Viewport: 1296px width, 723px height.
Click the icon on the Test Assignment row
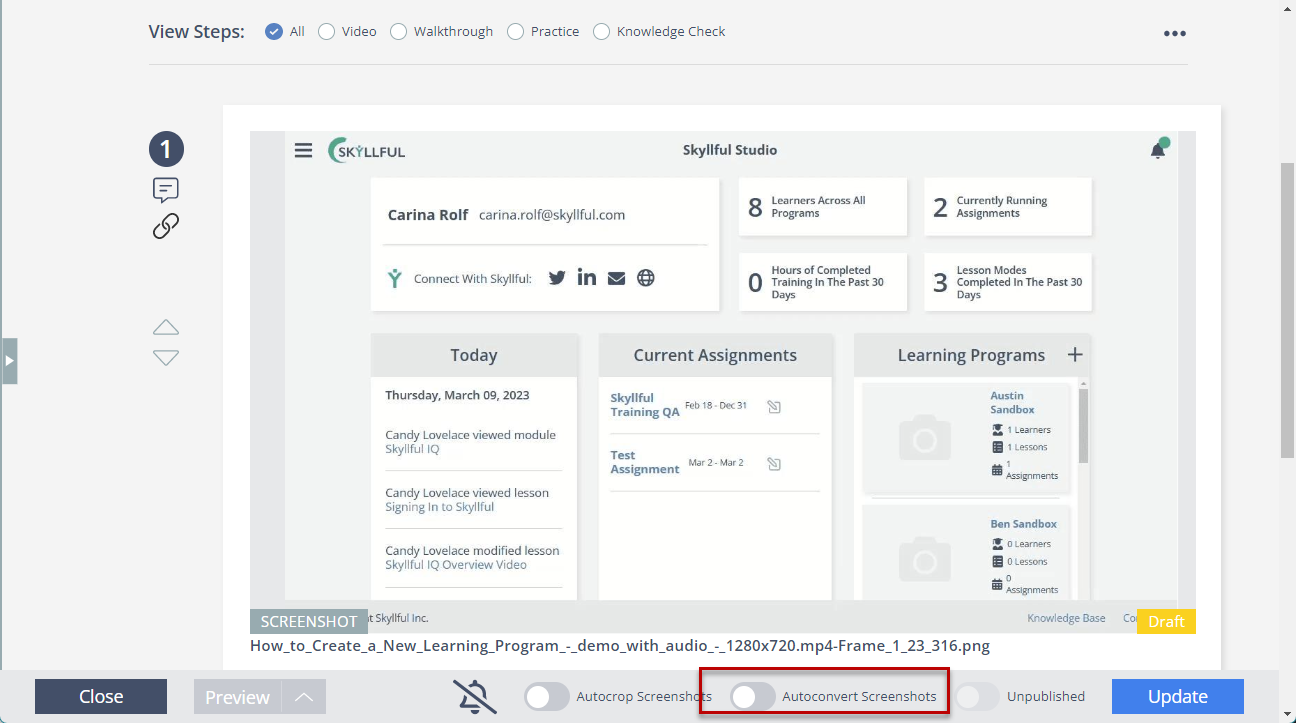[x=773, y=463]
